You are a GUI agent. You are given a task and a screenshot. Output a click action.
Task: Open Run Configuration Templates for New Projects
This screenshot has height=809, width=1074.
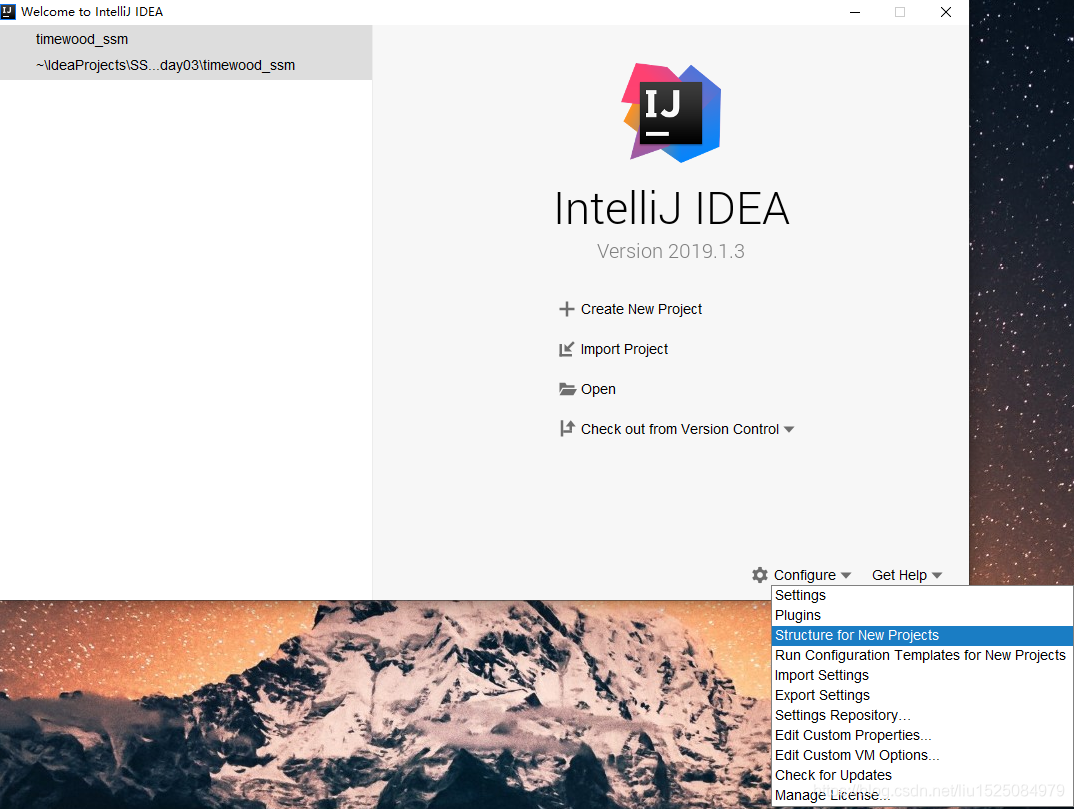[923, 655]
